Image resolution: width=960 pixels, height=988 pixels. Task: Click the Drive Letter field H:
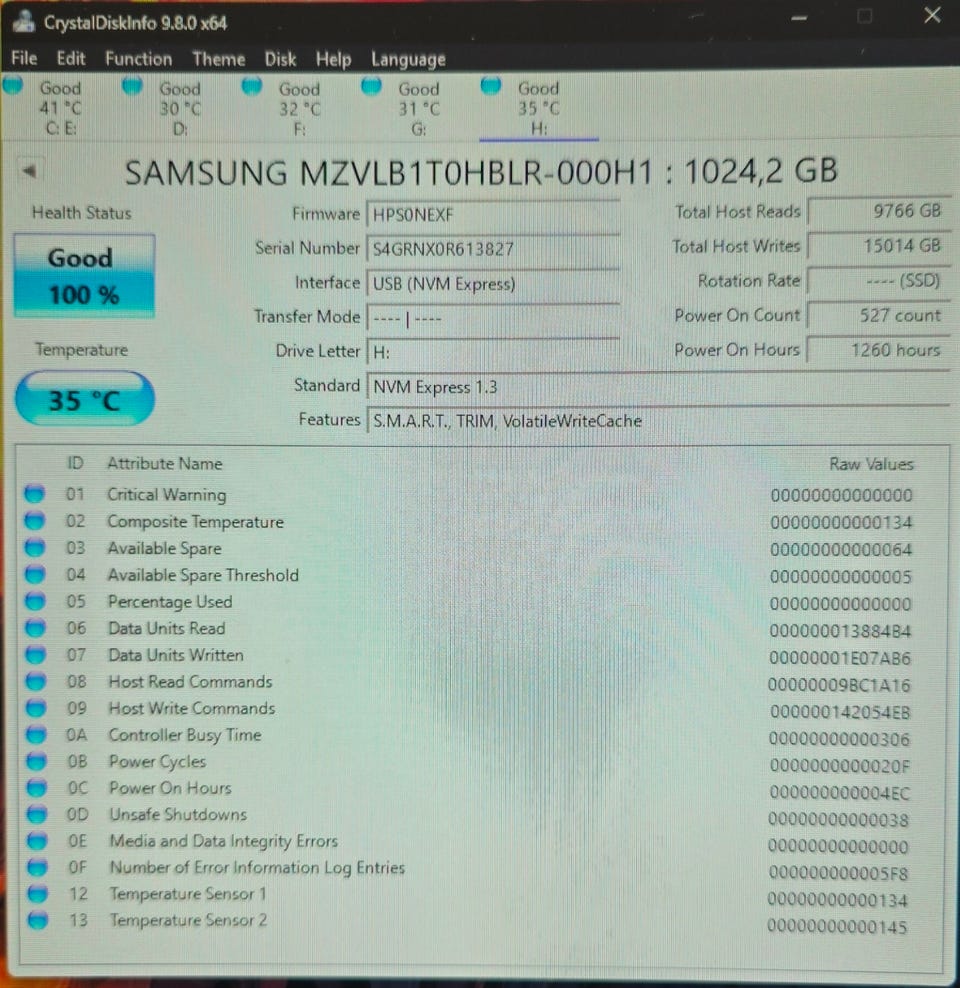[493, 352]
